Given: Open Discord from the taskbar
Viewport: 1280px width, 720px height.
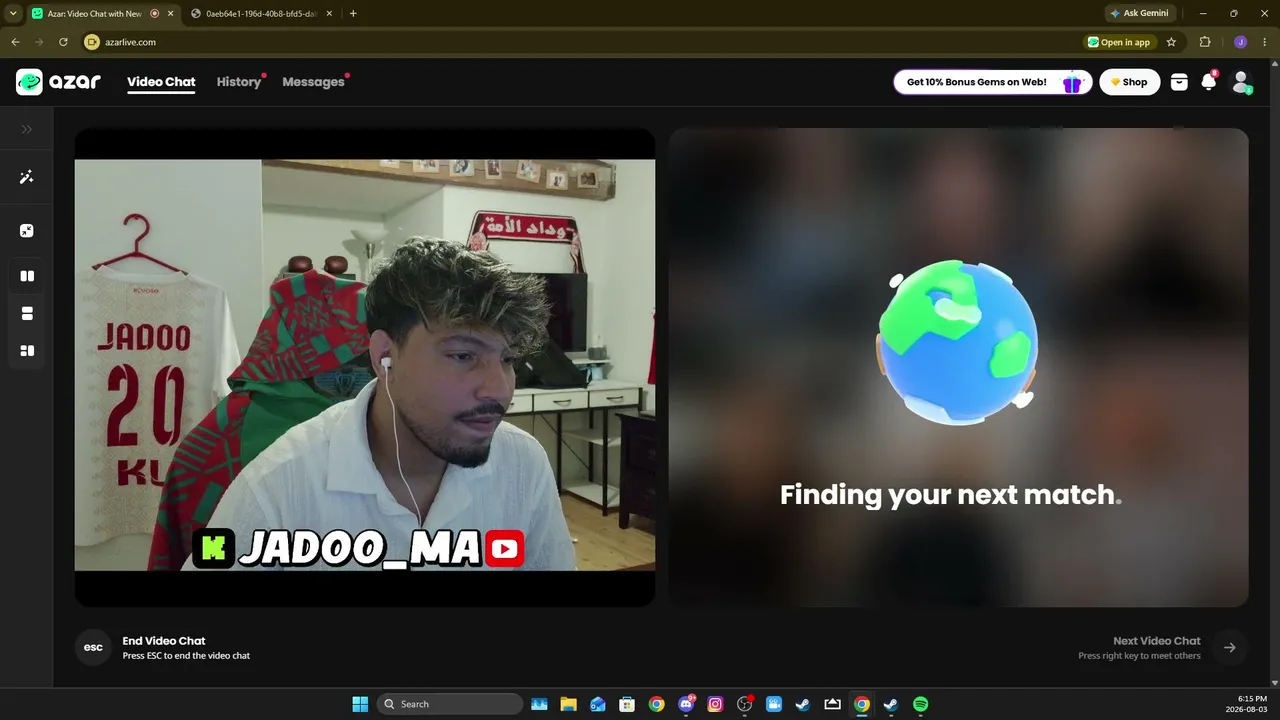Looking at the screenshot, I should tap(686, 704).
